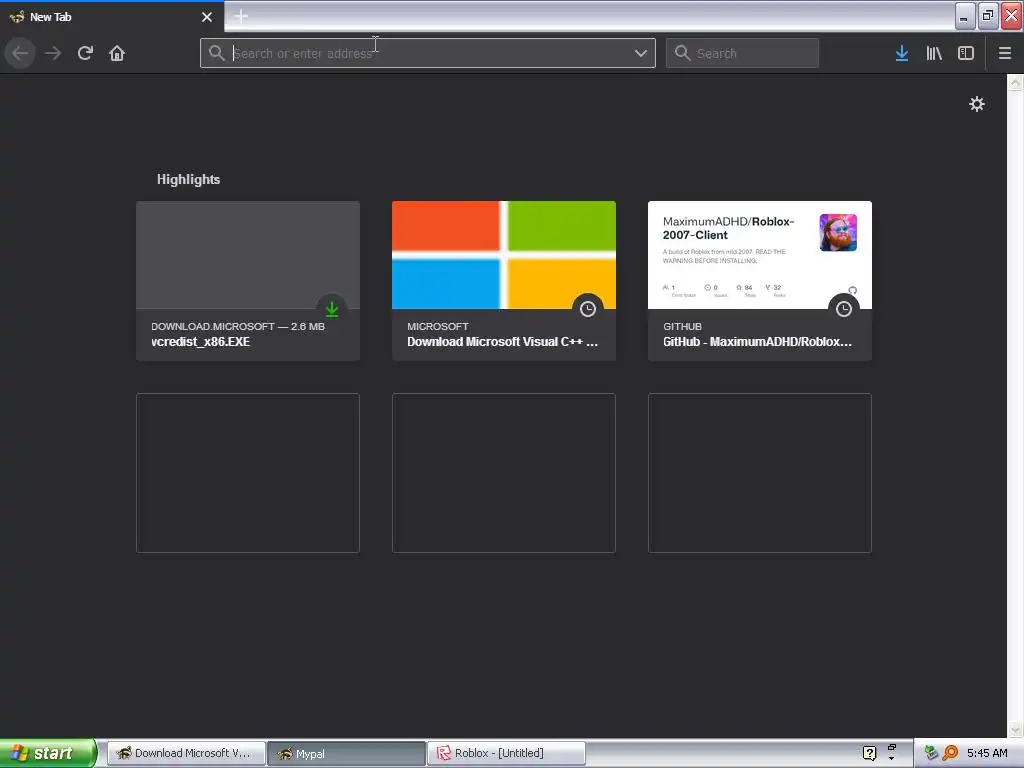Click the 5:45 AM clock
This screenshot has height=768, width=1024.
click(987, 753)
